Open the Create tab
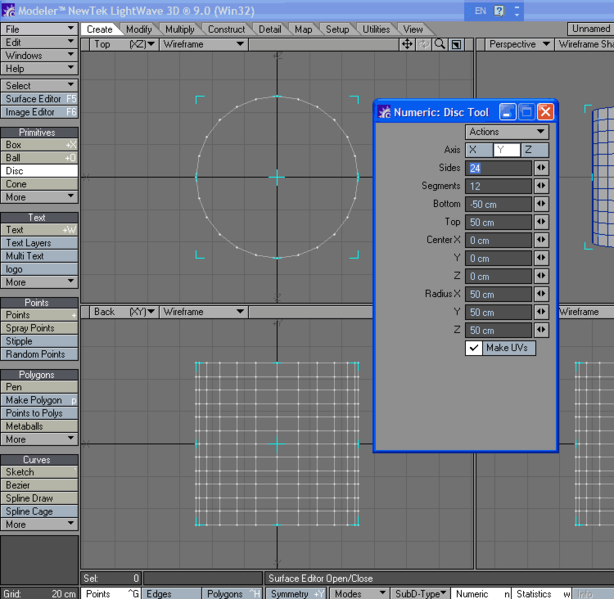 (99, 29)
